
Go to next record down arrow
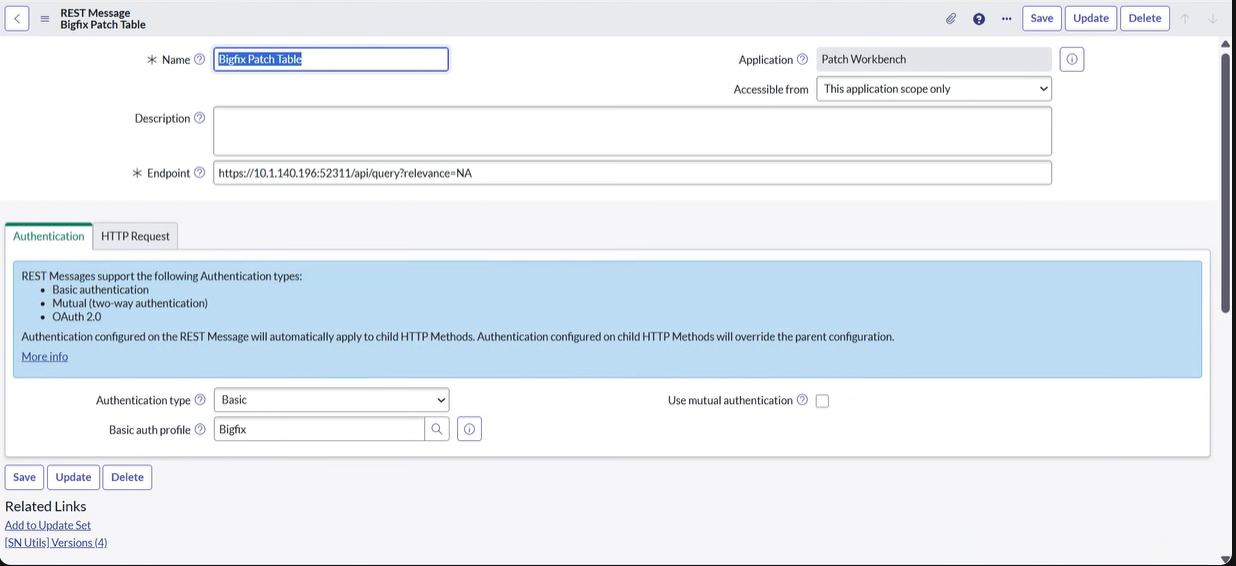click(1212, 19)
